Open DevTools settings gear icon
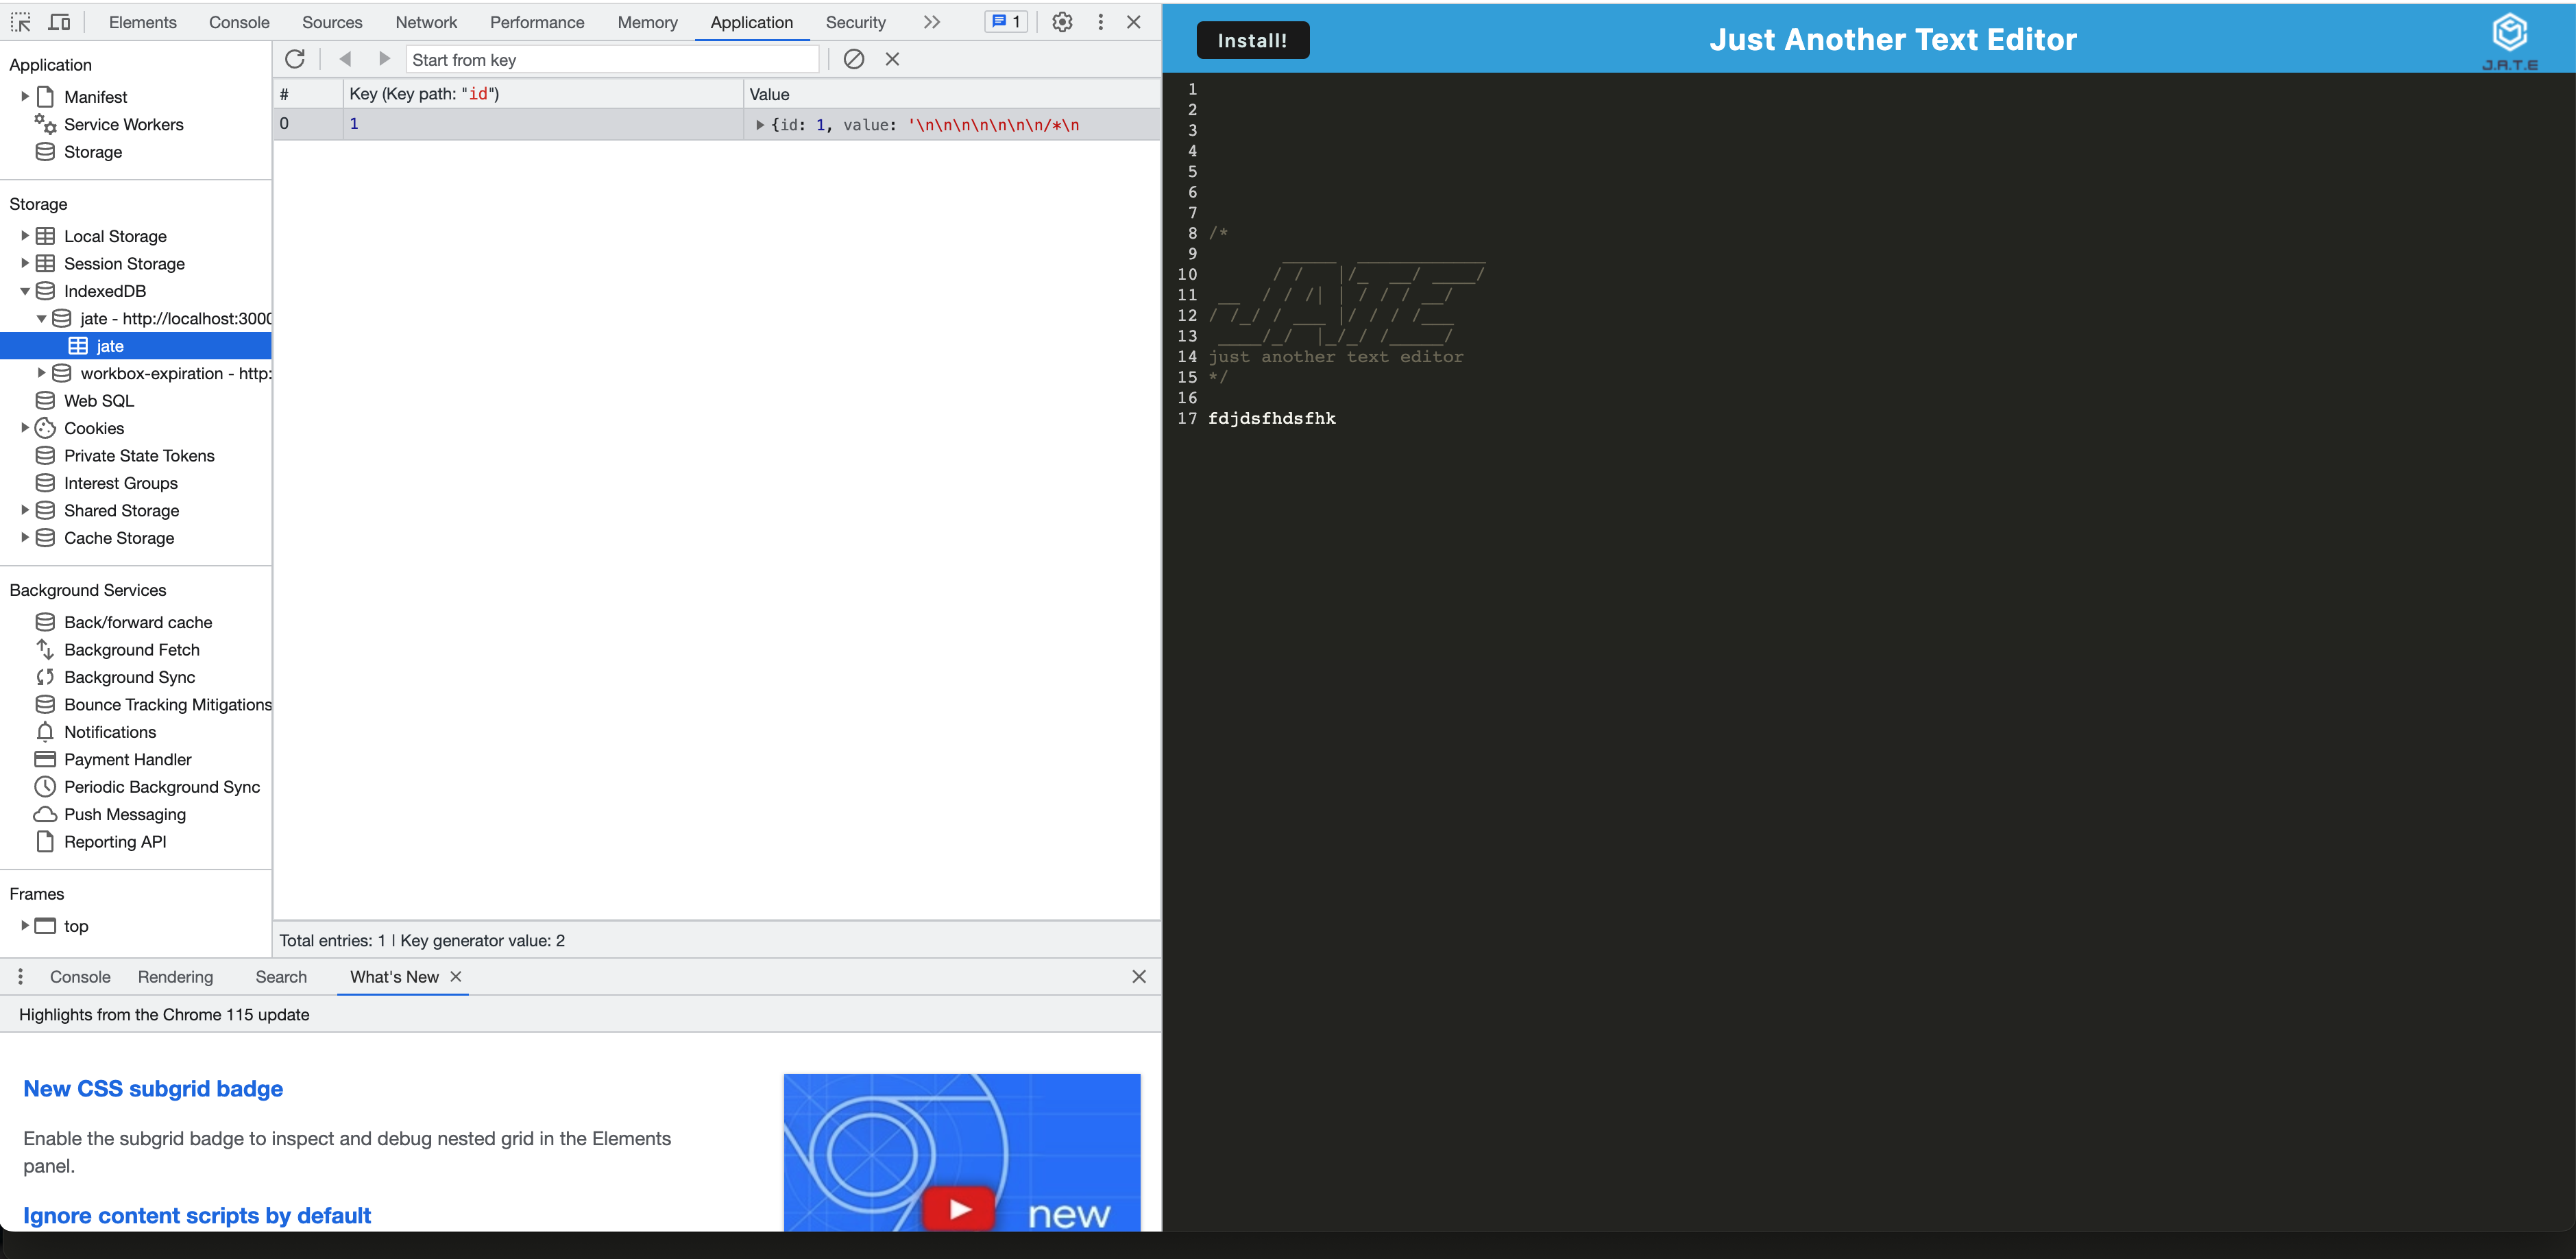Image resolution: width=2576 pixels, height=1259 pixels. (1062, 22)
